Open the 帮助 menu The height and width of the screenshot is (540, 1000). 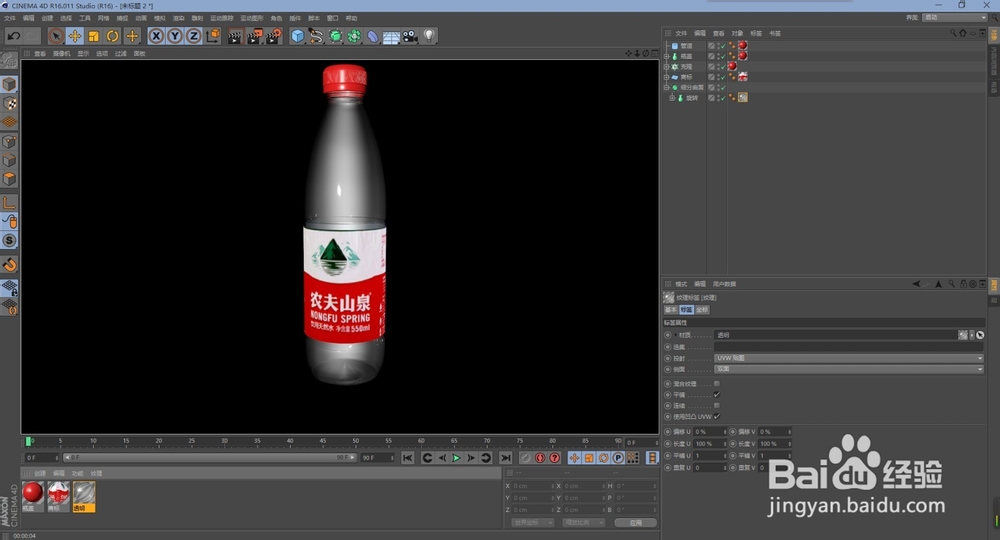click(x=351, y=18)
